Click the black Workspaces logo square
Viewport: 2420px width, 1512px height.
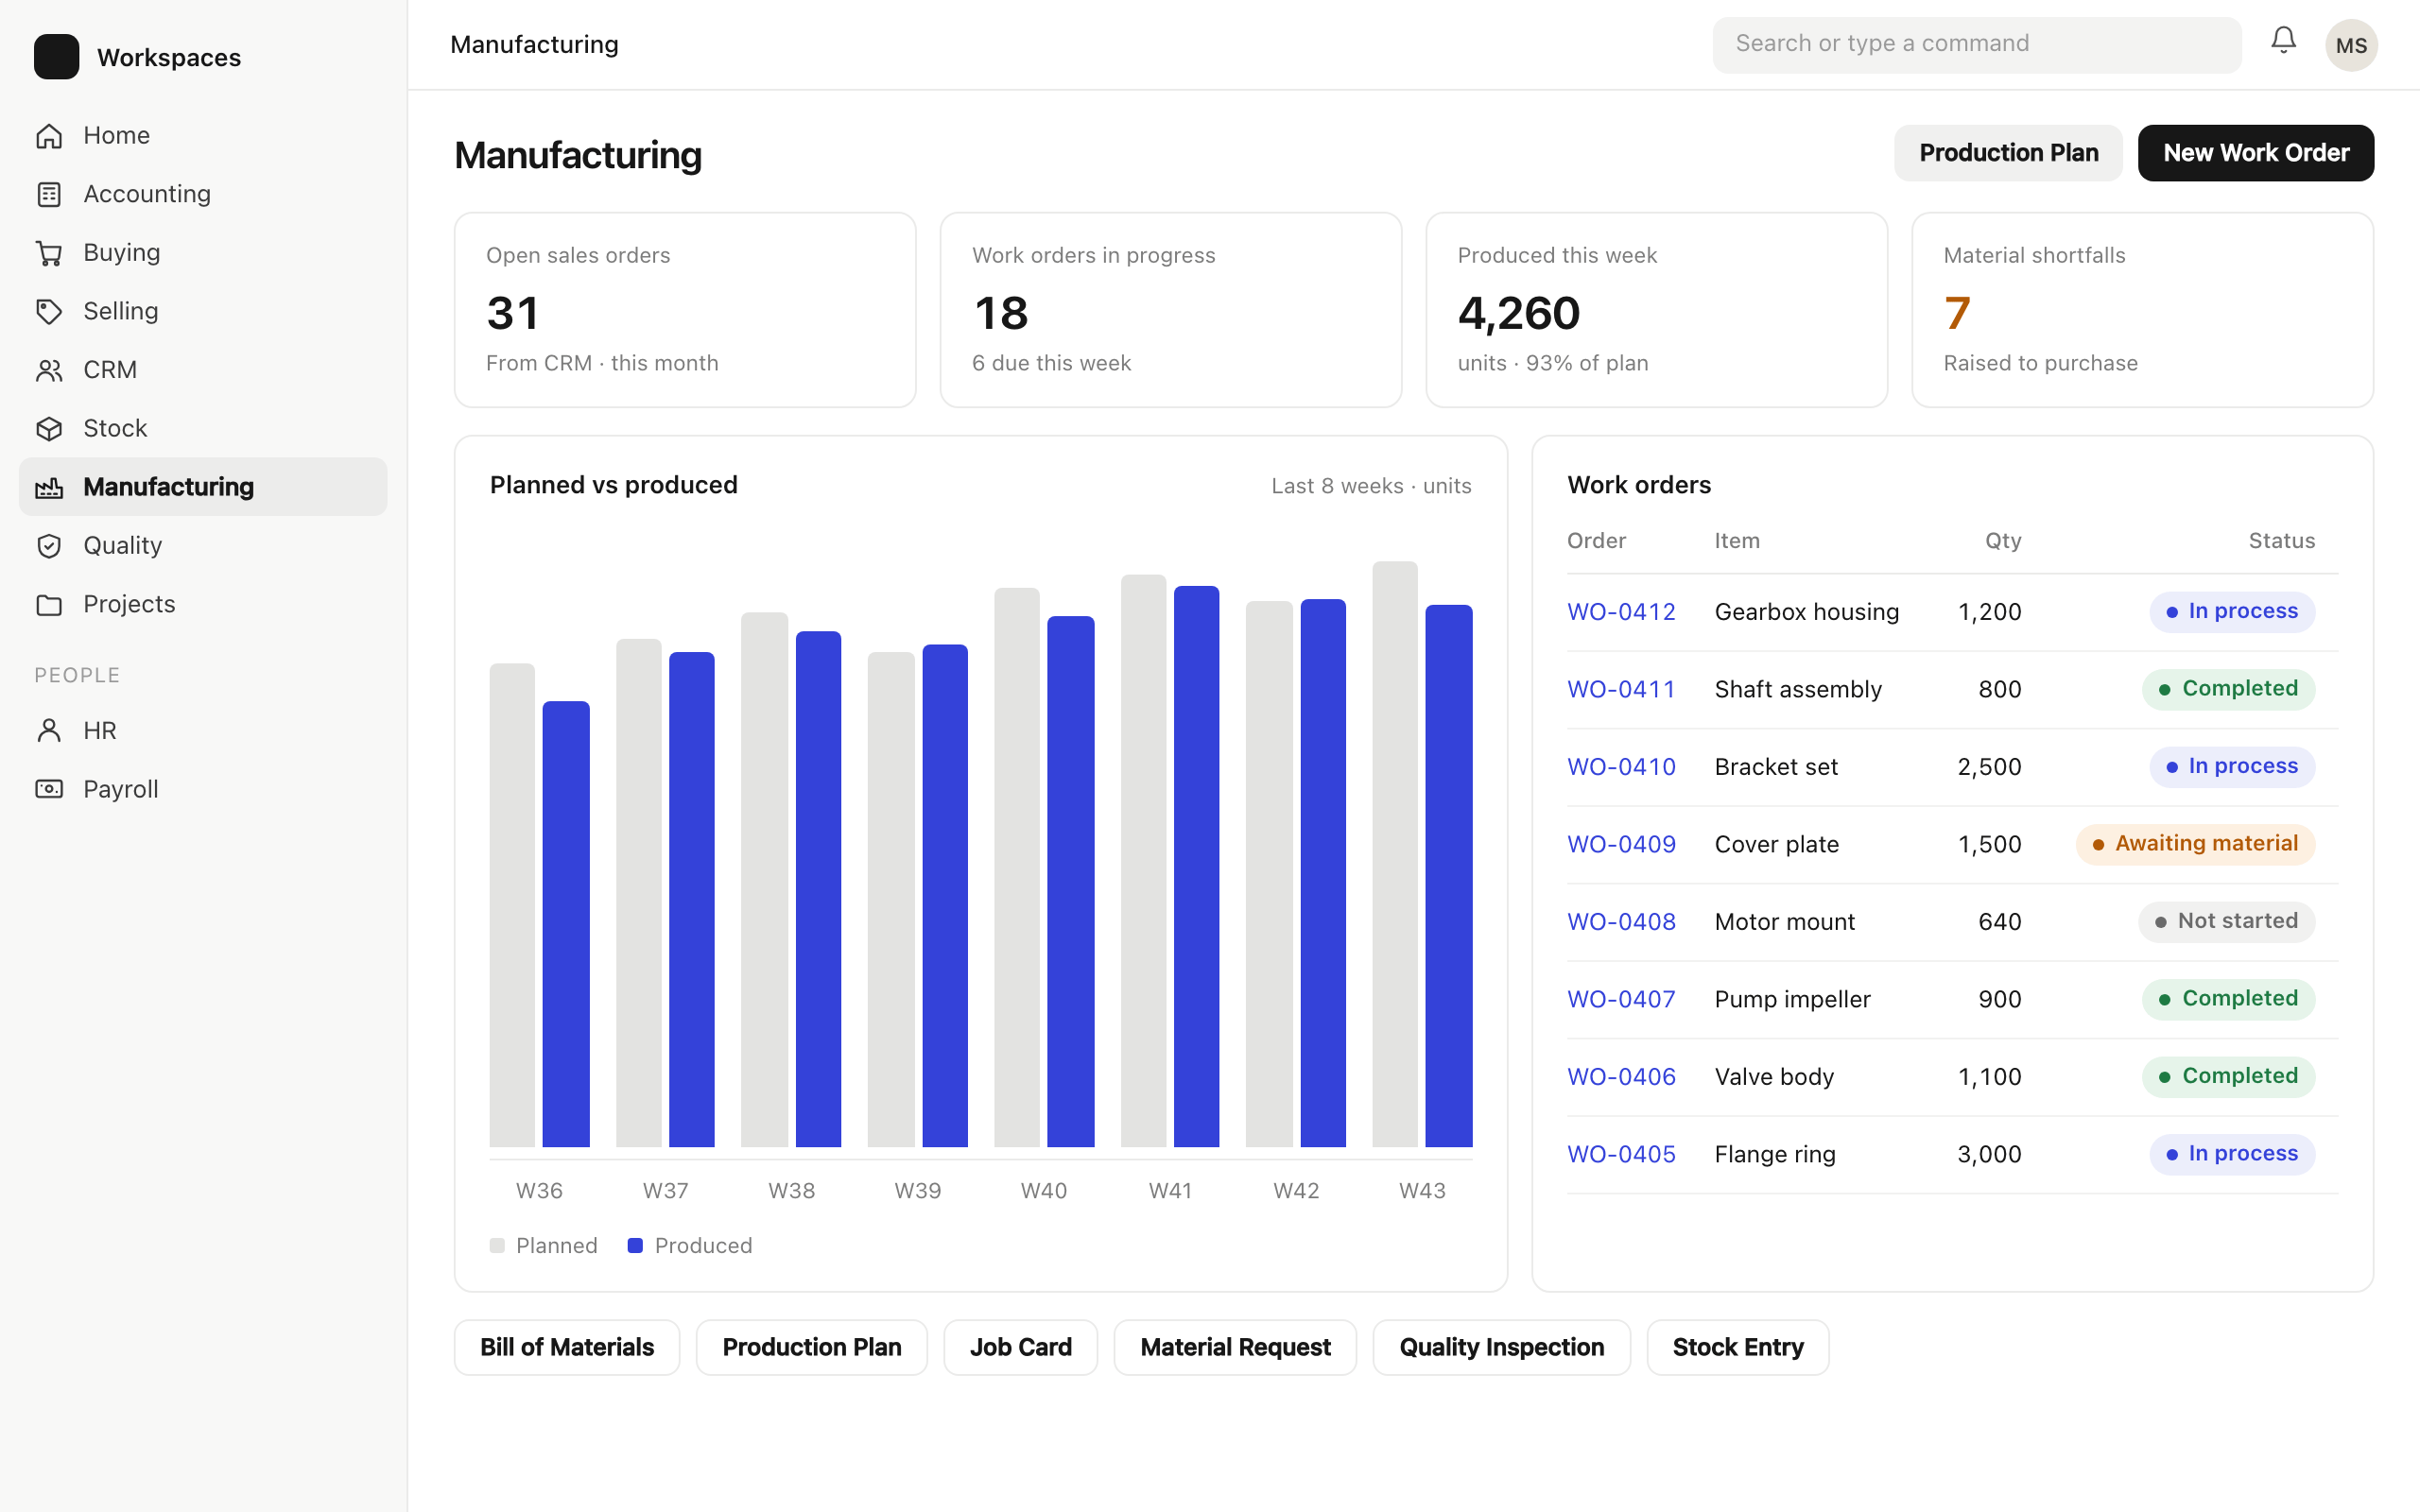(56, 57)
